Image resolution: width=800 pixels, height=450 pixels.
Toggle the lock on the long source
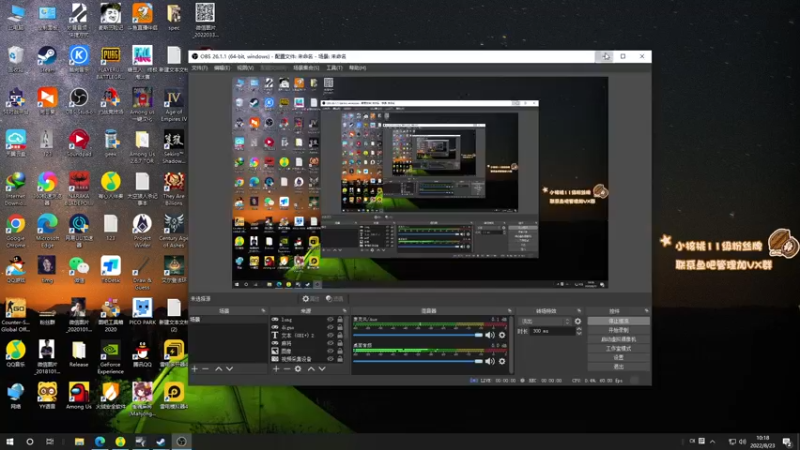click(x=340, y=320)
